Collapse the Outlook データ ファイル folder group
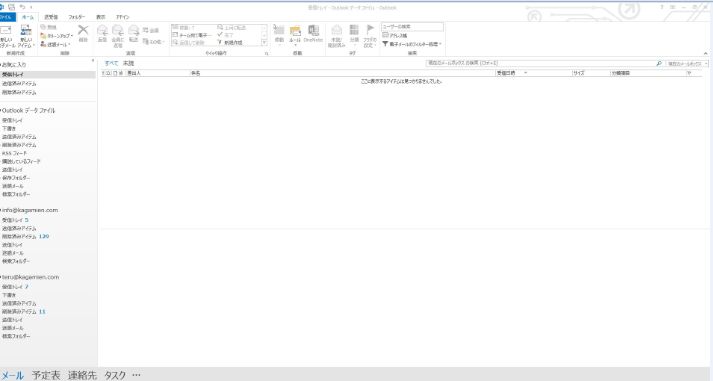 pos(1,110)
